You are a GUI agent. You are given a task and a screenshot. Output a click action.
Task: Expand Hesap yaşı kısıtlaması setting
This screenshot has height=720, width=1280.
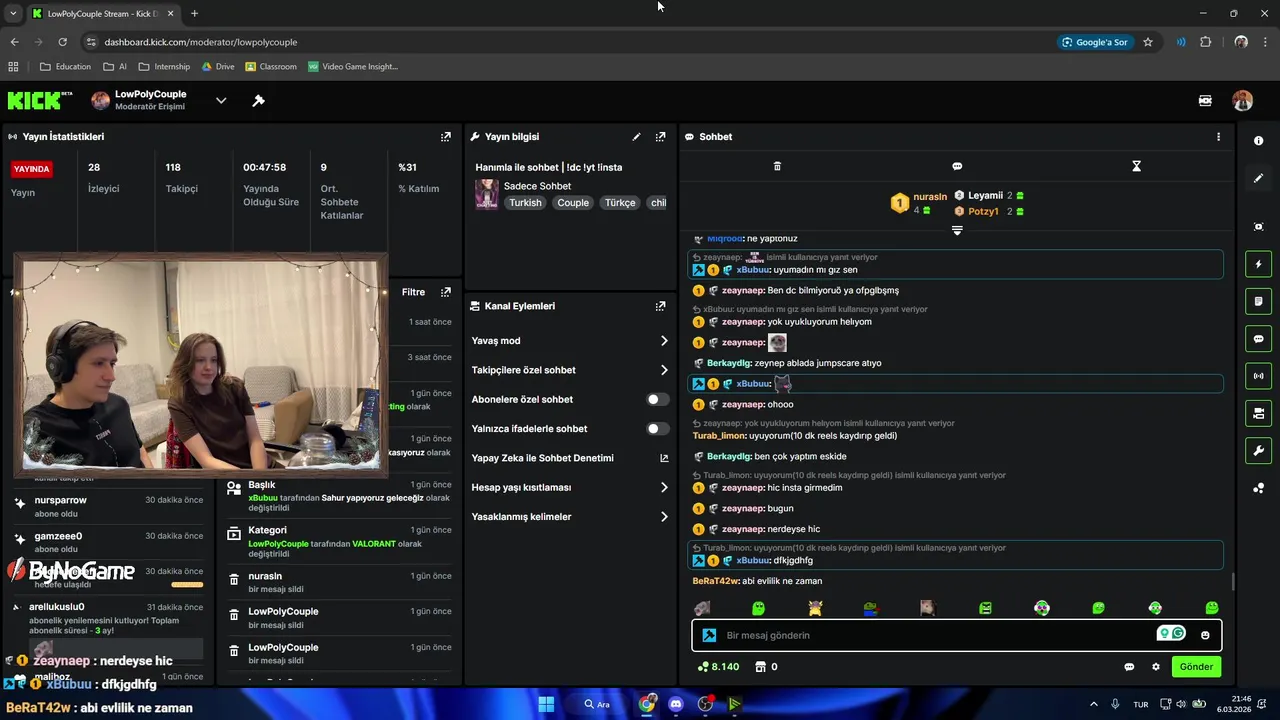570,487
